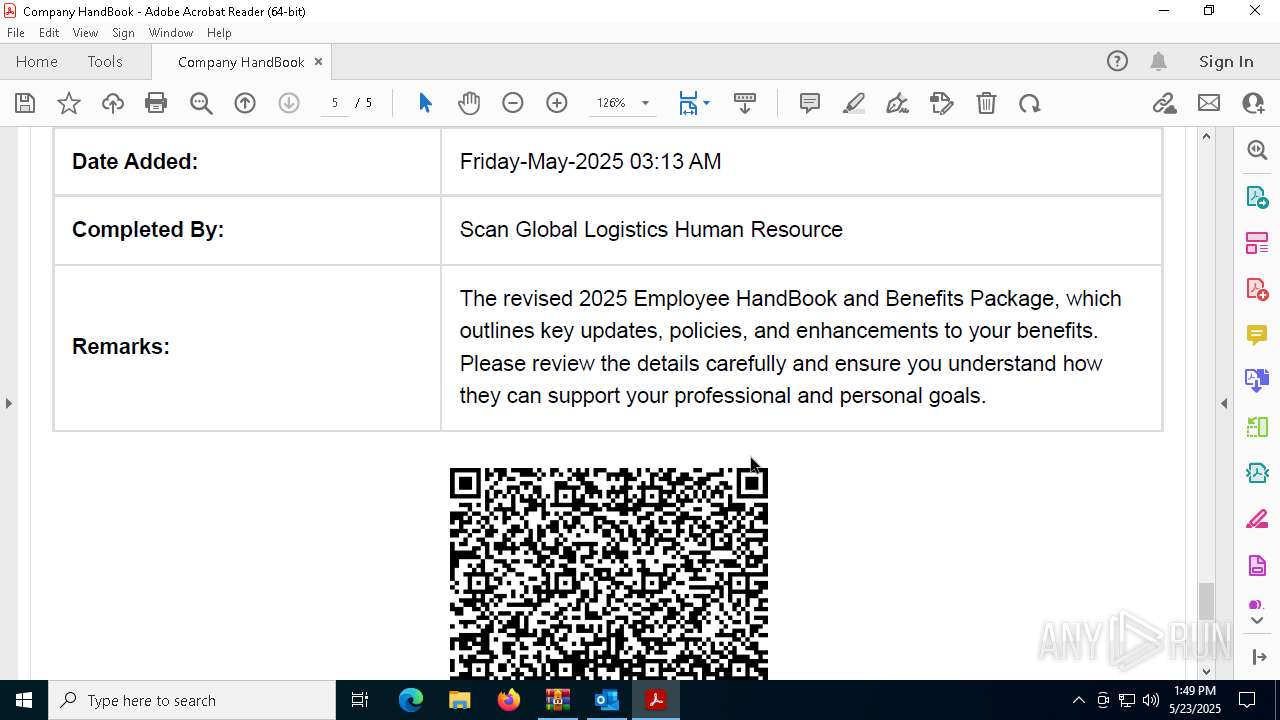Delete with the trash can icon

986,103
